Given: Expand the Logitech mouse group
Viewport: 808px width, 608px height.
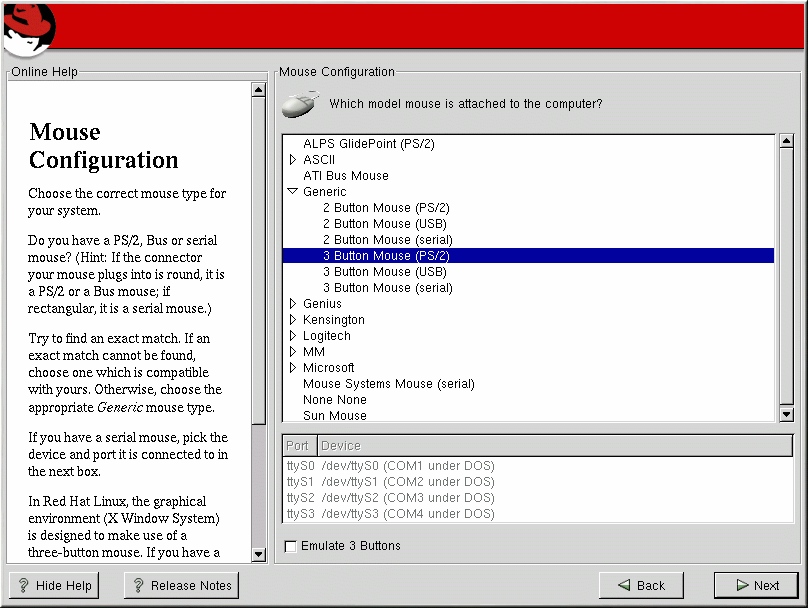Looking at the screenshot, I should (293, 335).
